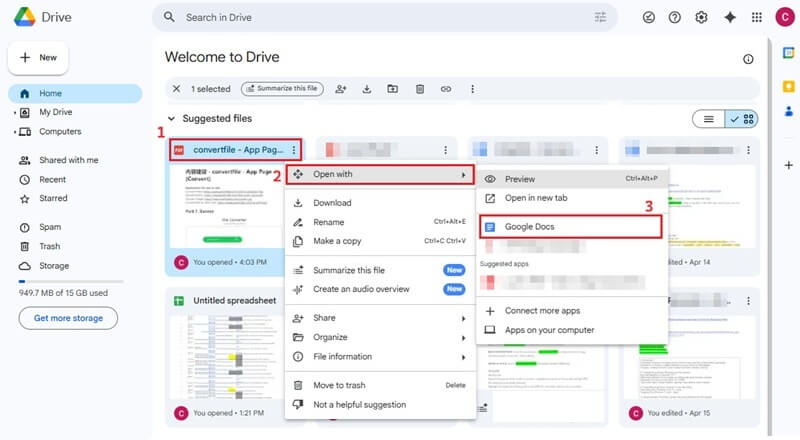
Task: Click plus to get add-ons
Action: pyautogui.click(x=788, y=165)
